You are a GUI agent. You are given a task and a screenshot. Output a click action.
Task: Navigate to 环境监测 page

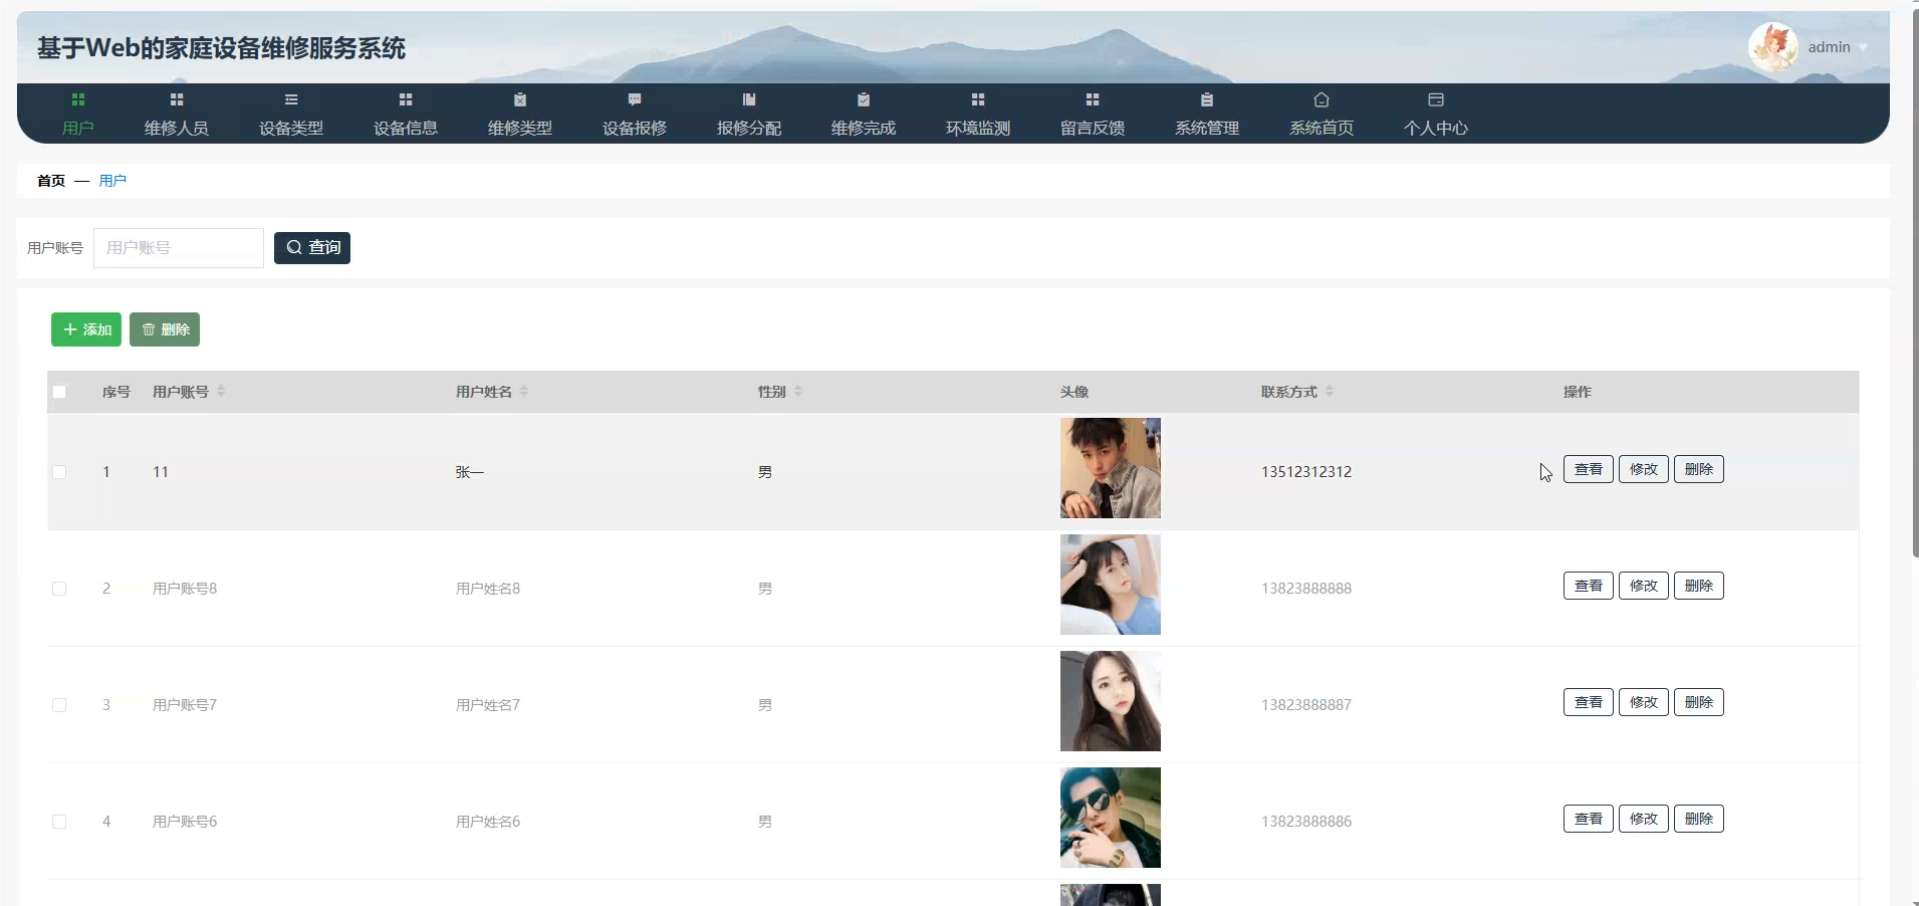click(x=978, y=128)
